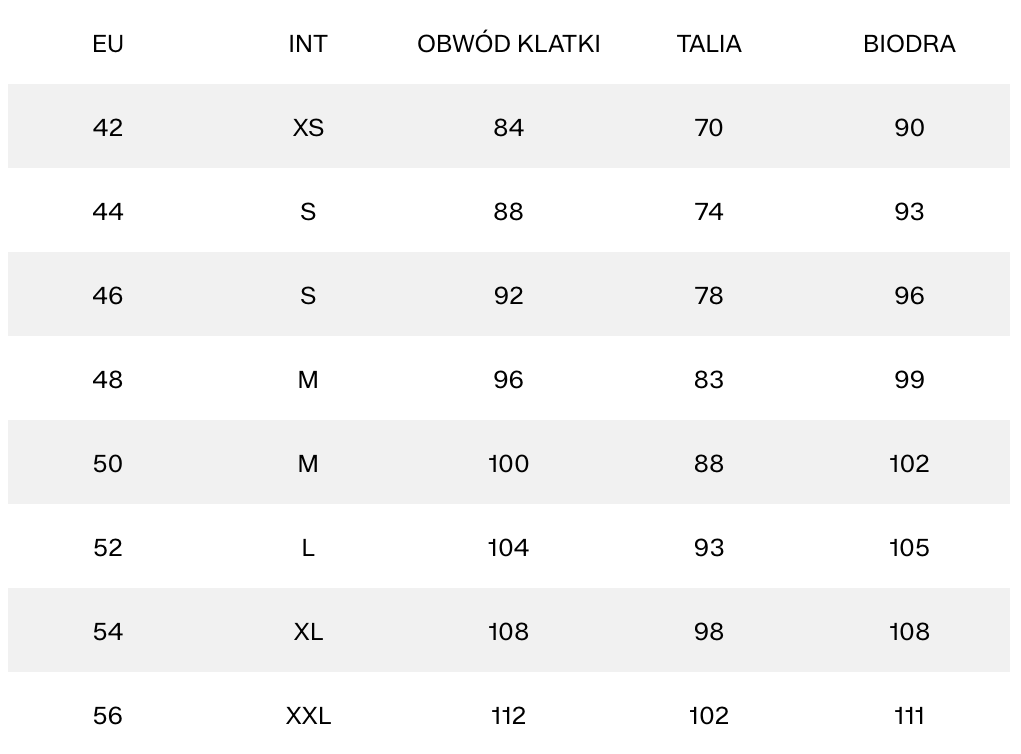Select the TALIA column header
Viewport: 1021px width, 754px height.
pyautogui.click(x=709, y=44)
